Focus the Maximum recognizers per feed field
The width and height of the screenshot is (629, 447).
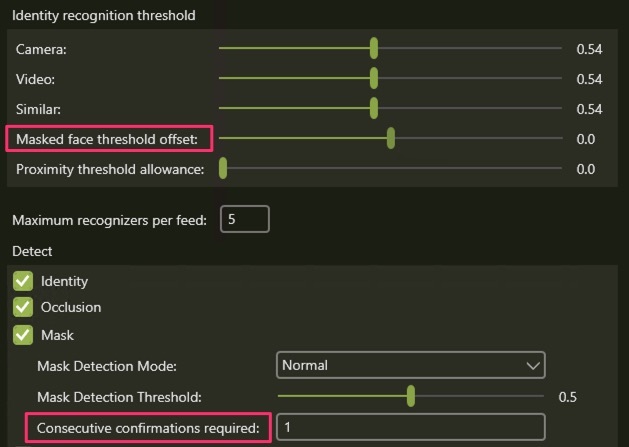tap(244, 219)
